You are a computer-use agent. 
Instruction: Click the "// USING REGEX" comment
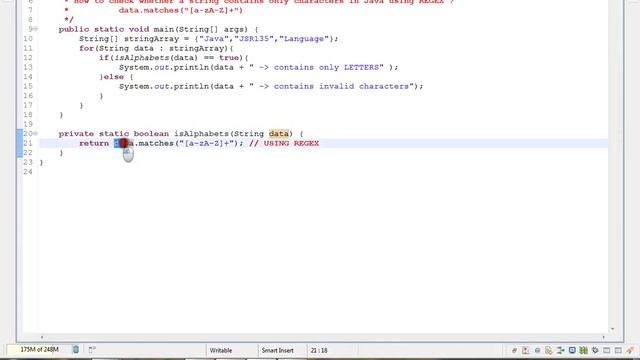284,143
